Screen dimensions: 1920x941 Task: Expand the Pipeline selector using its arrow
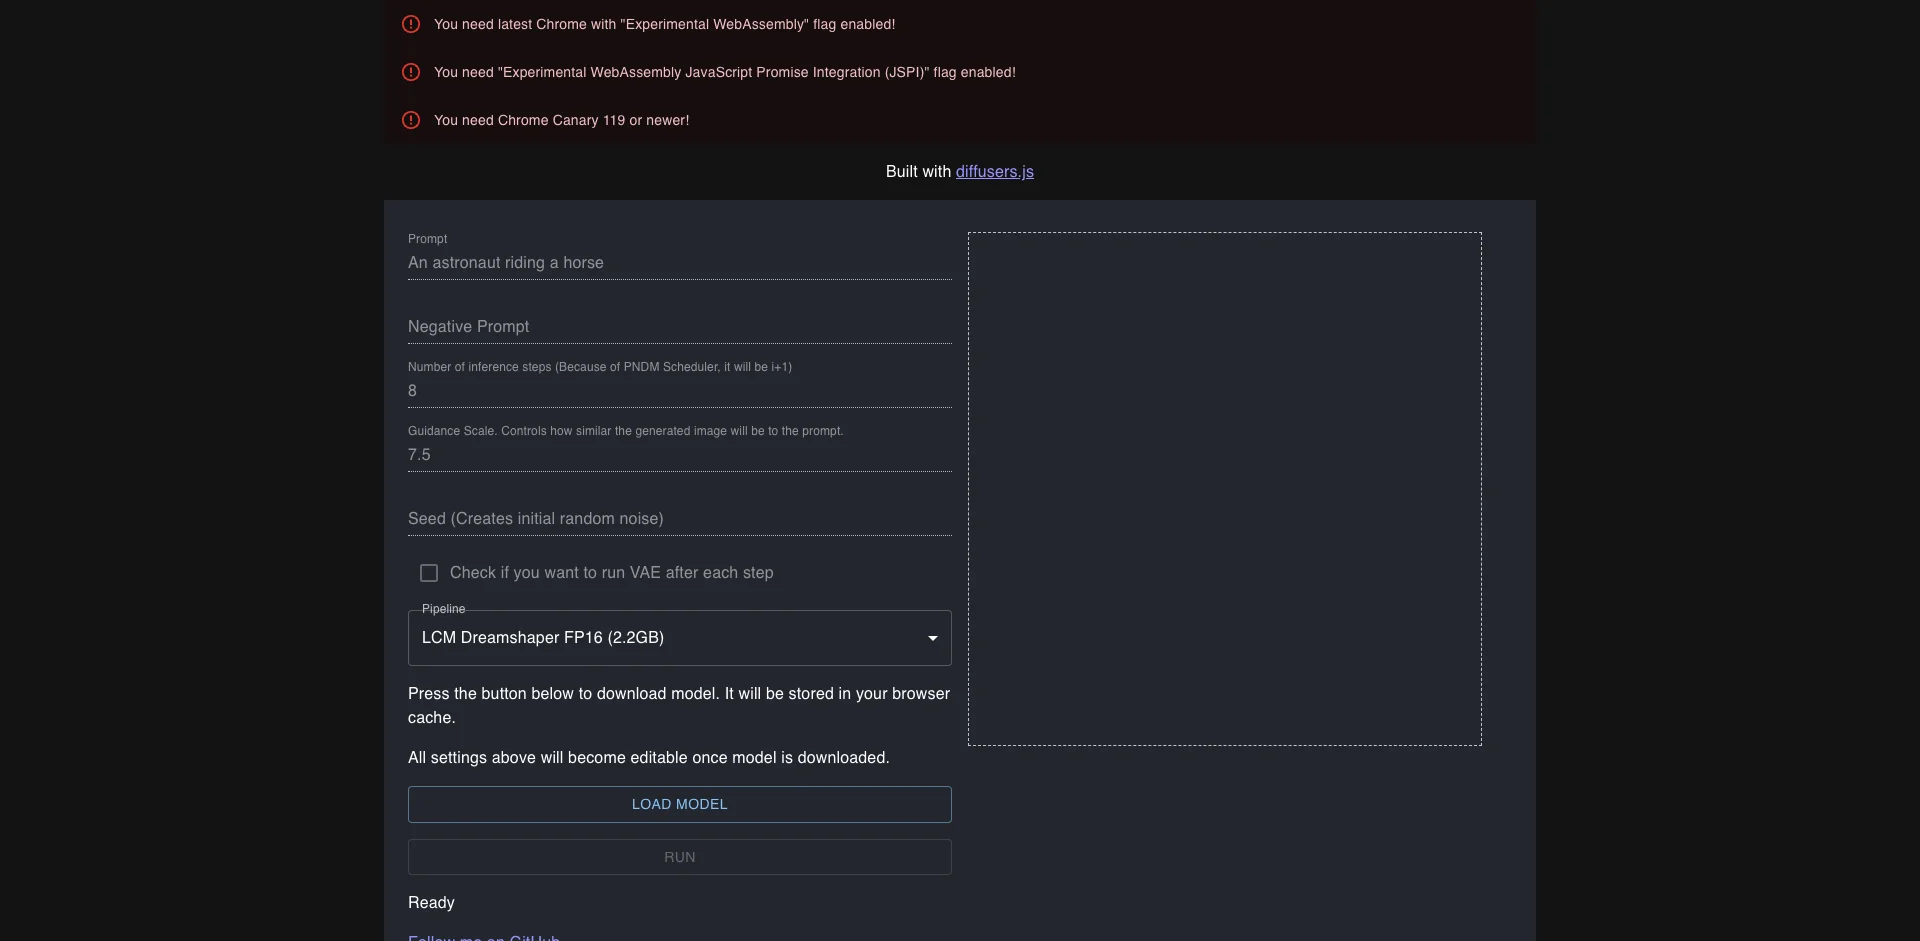tap(932, 638)
